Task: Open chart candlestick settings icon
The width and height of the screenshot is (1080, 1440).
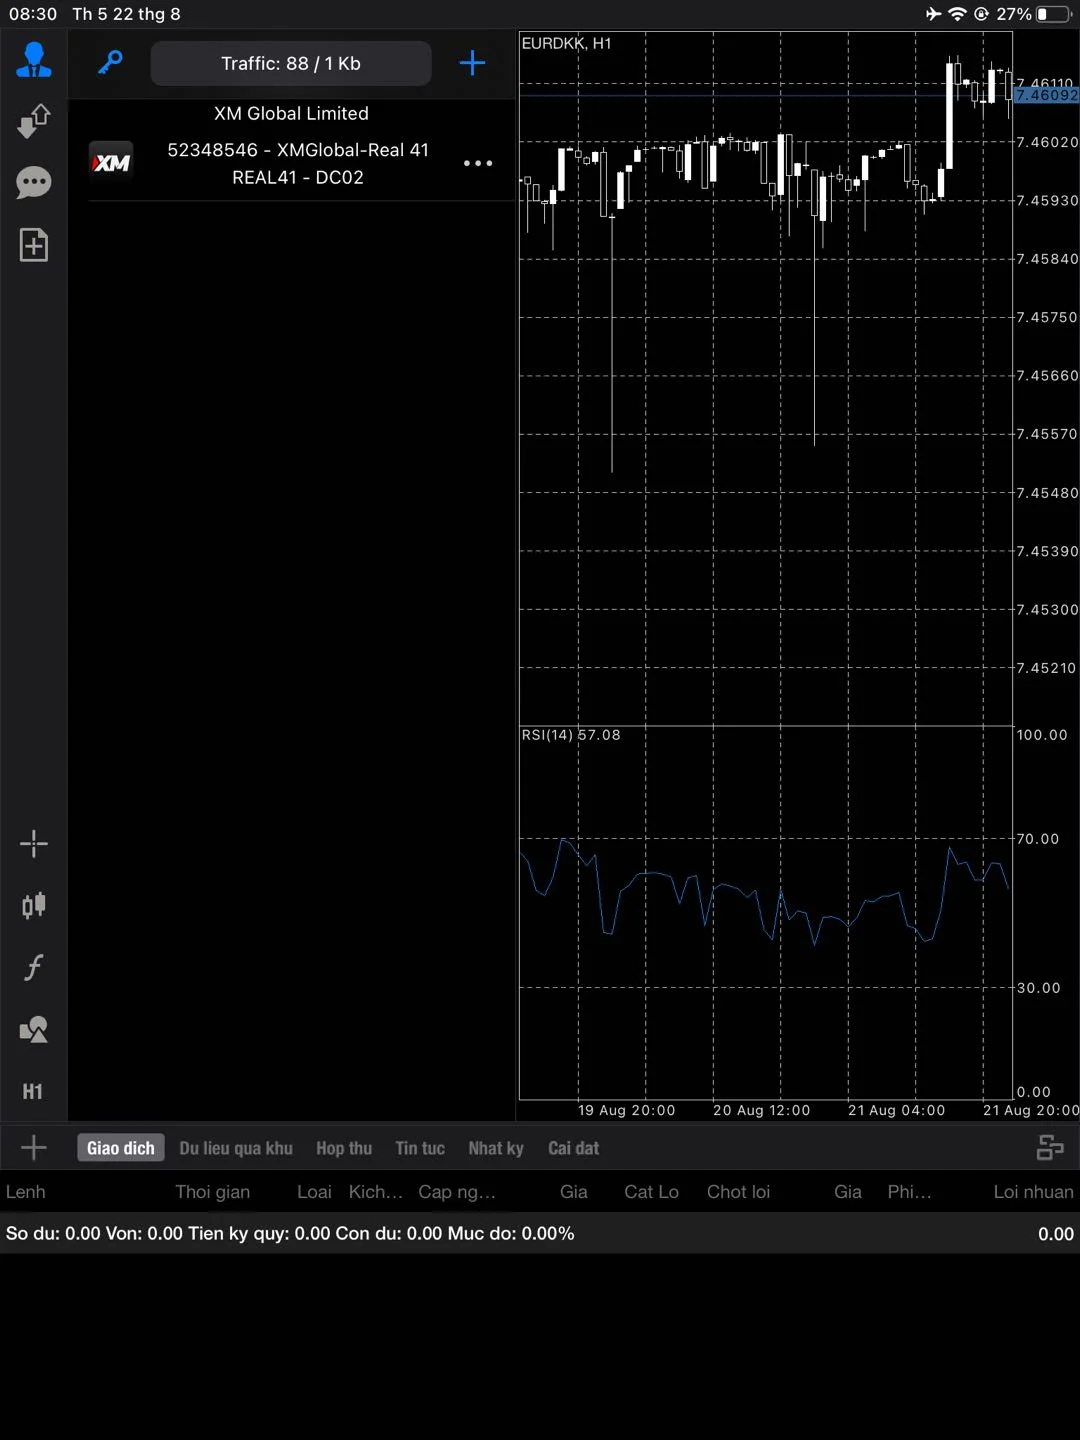Action: [x=34, y=906]
